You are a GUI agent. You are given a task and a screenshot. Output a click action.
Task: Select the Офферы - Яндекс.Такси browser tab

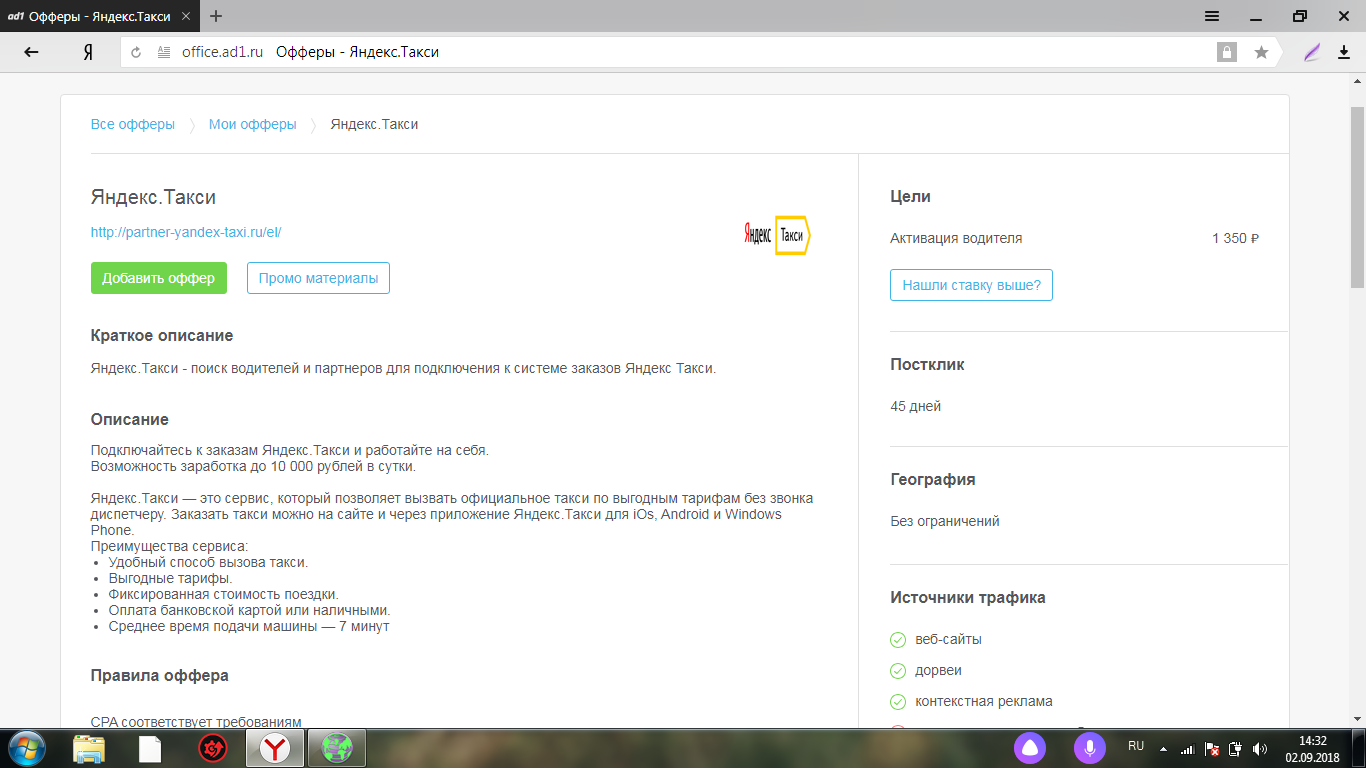point(100,16)
